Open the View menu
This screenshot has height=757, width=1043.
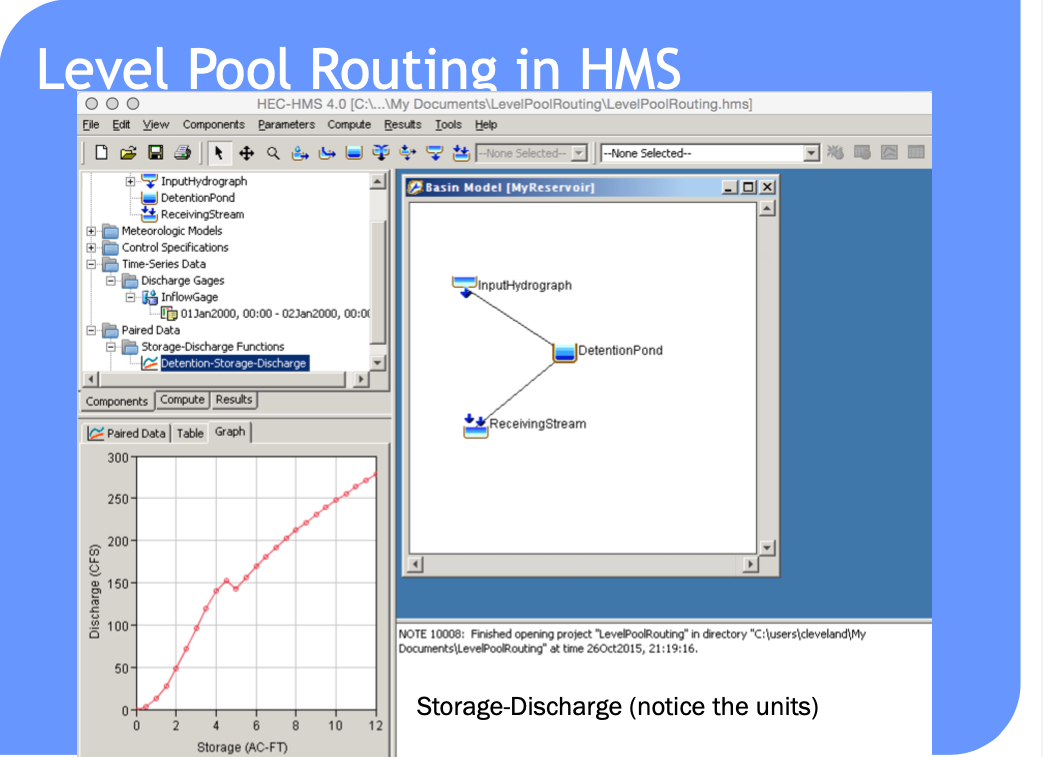coord(156,124)
